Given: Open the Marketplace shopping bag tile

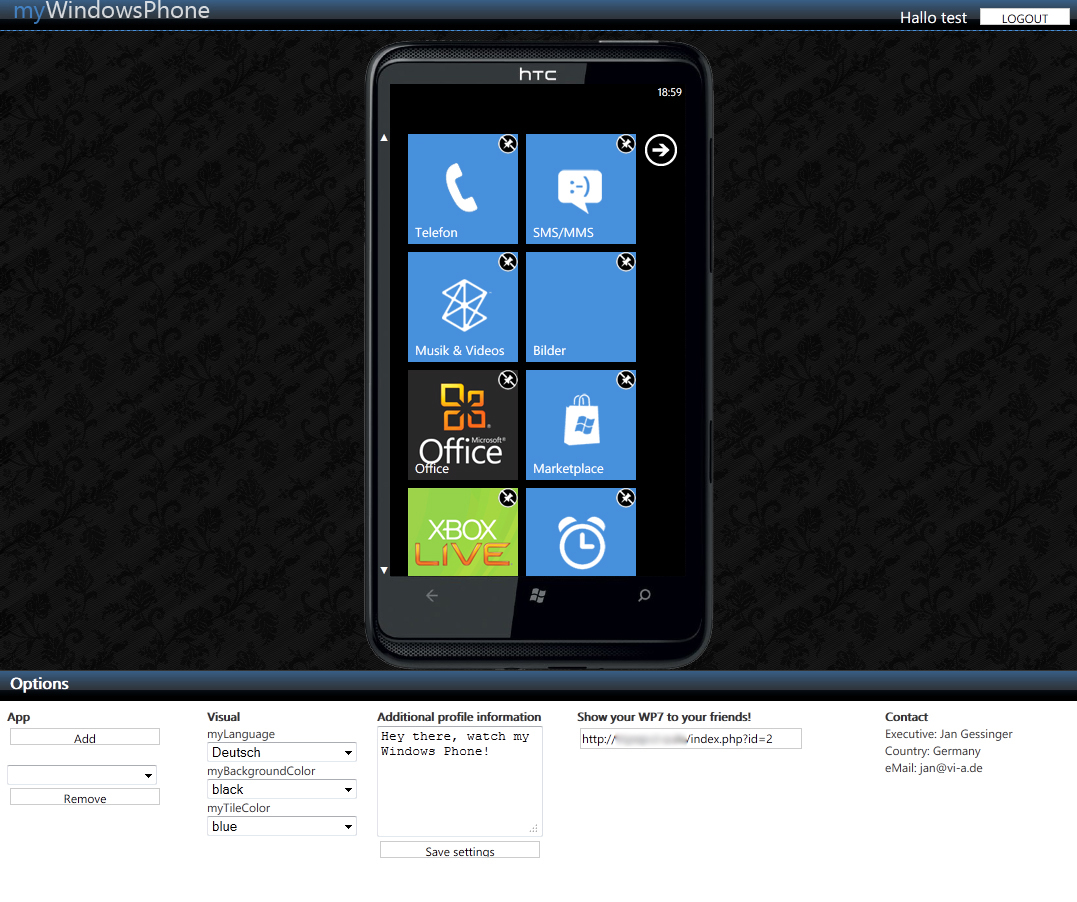Looking at the screenshot, I should coord(580,425).
